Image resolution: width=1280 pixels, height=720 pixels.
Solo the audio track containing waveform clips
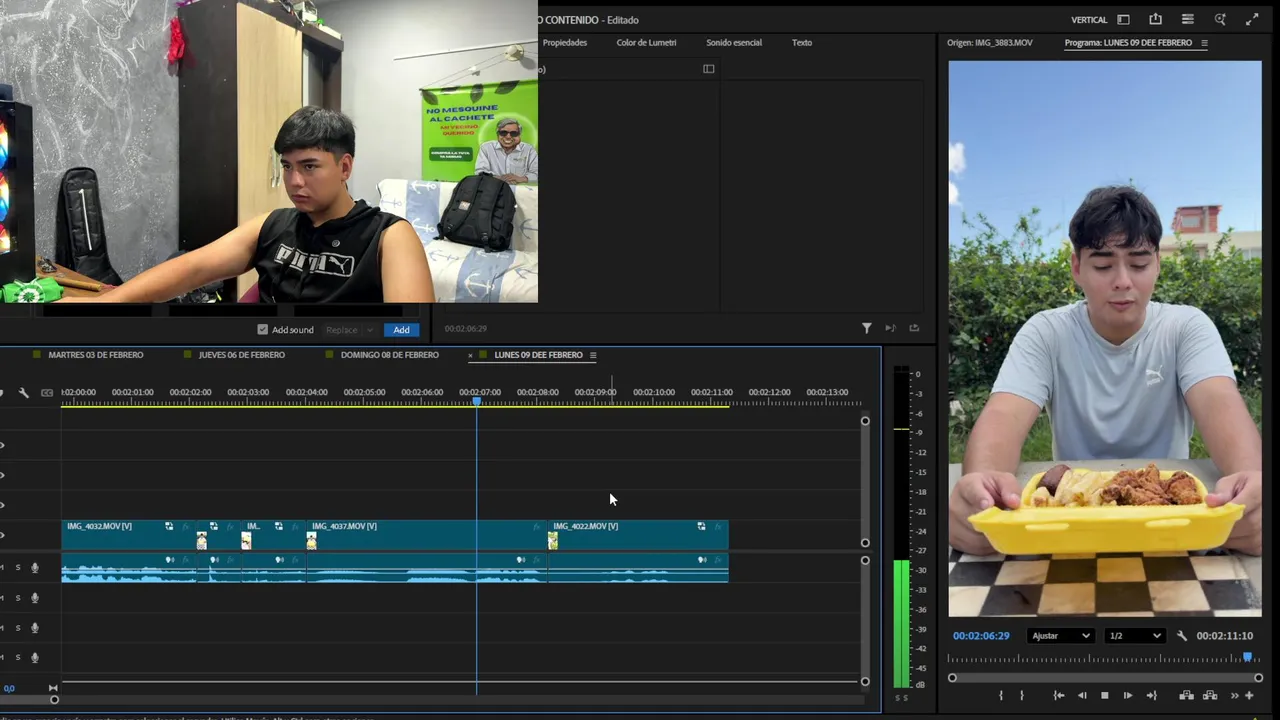click(x=17, y=568)
